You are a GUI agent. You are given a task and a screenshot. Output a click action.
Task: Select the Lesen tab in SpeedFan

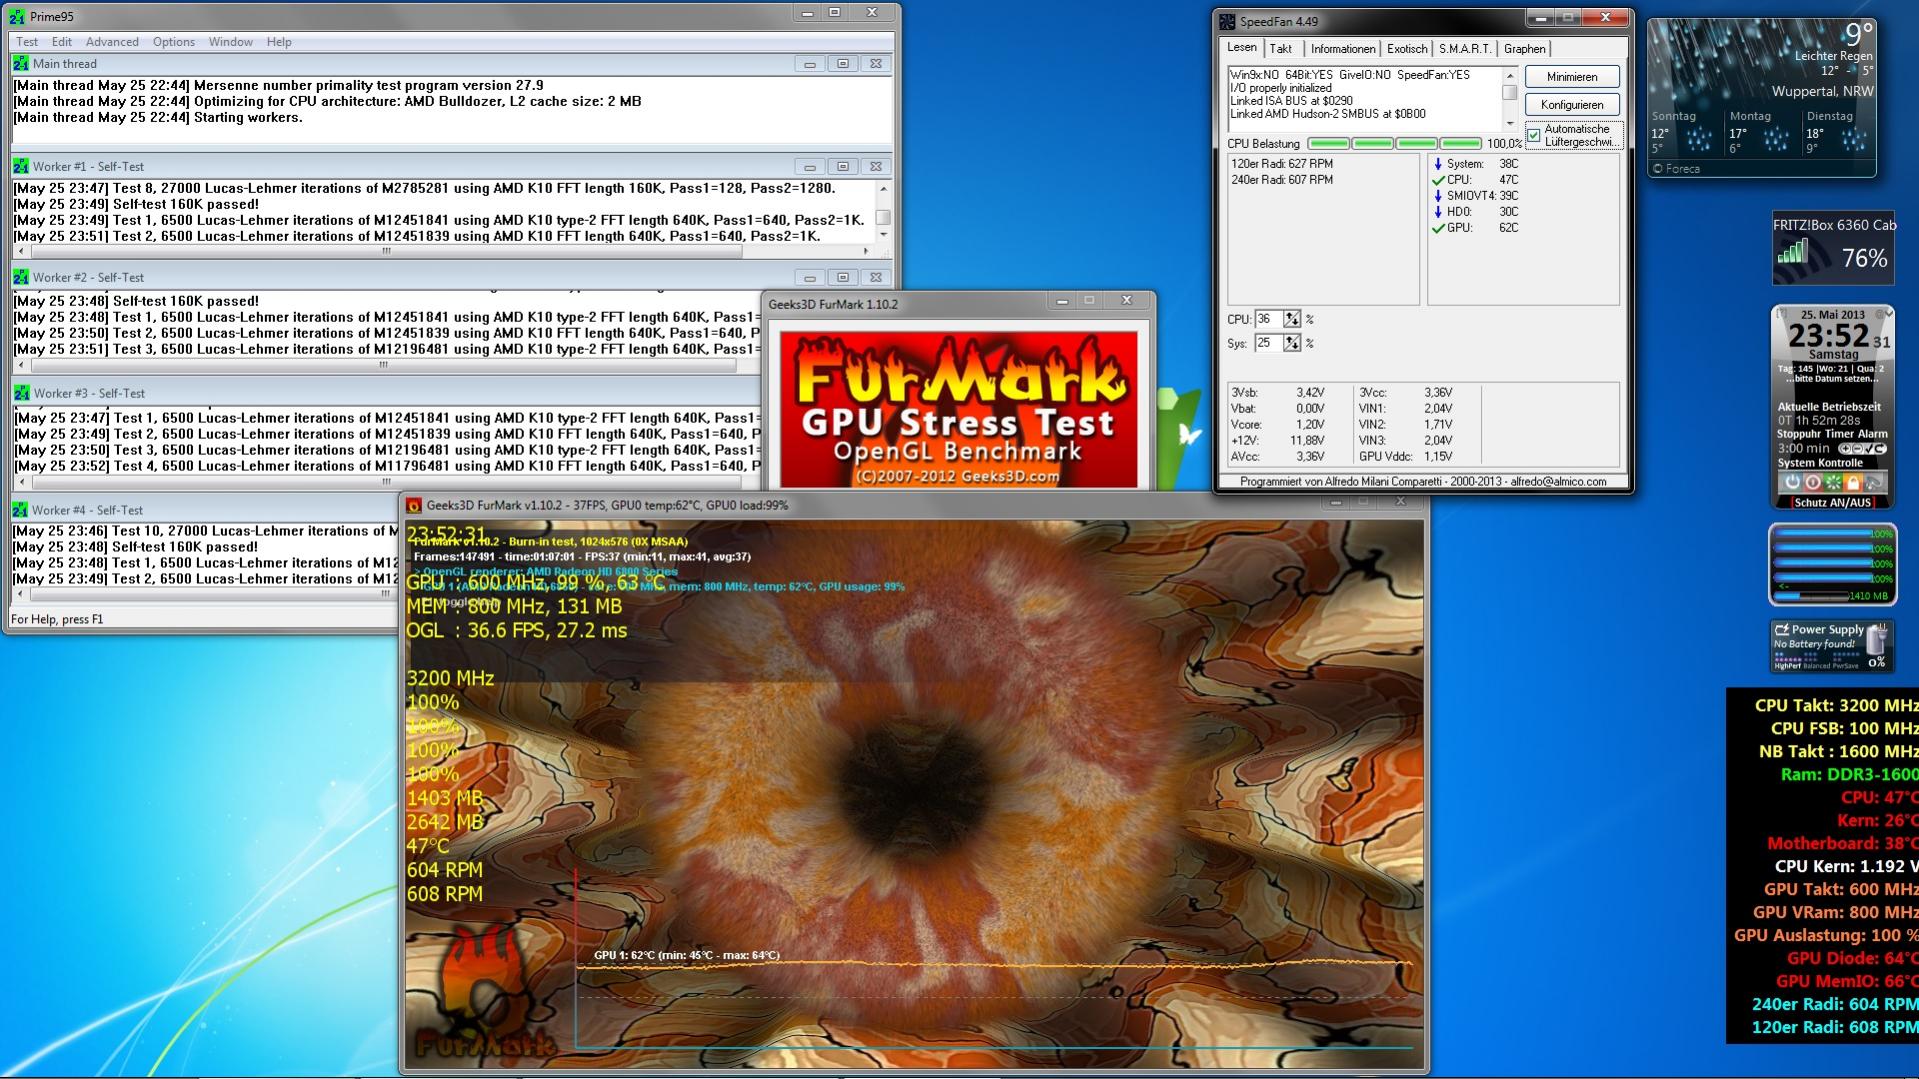pyautogui.click(x=1242, y=48)
